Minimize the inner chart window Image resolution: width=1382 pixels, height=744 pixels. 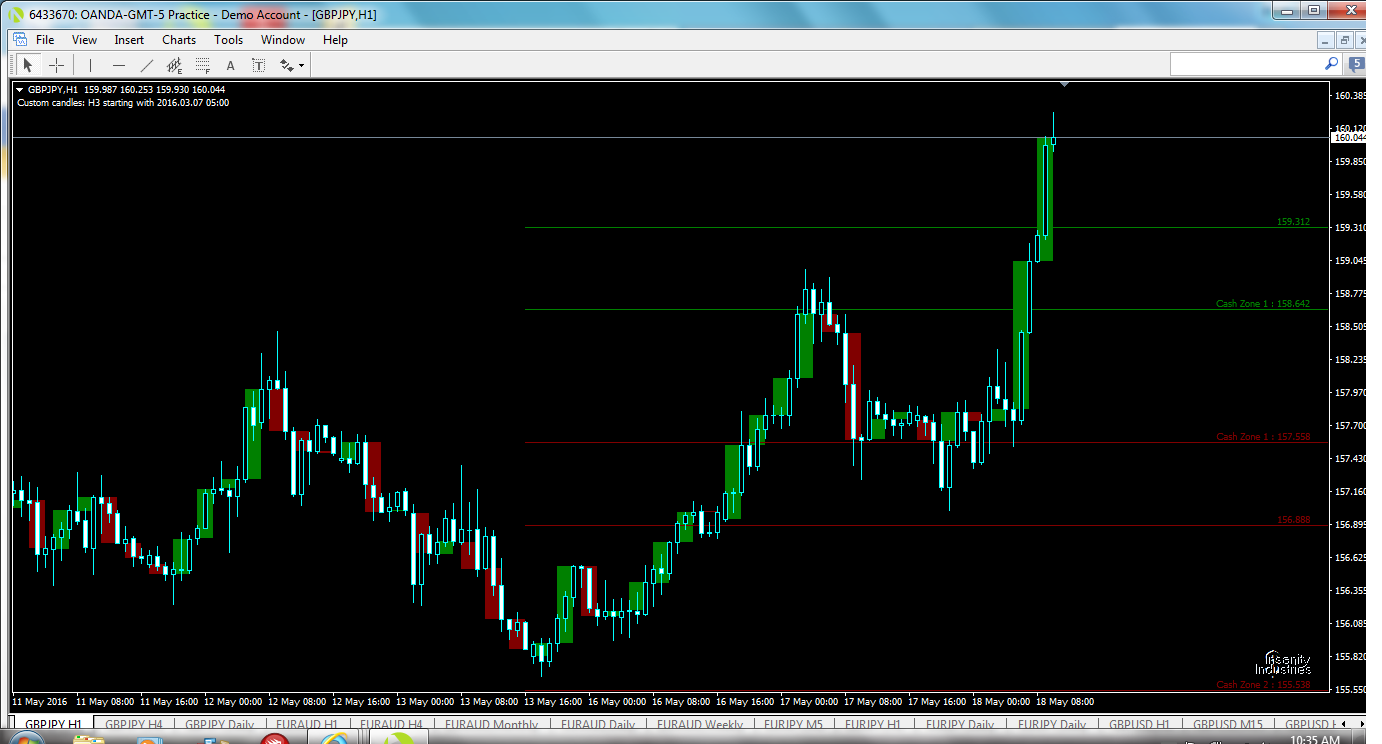1326,40
